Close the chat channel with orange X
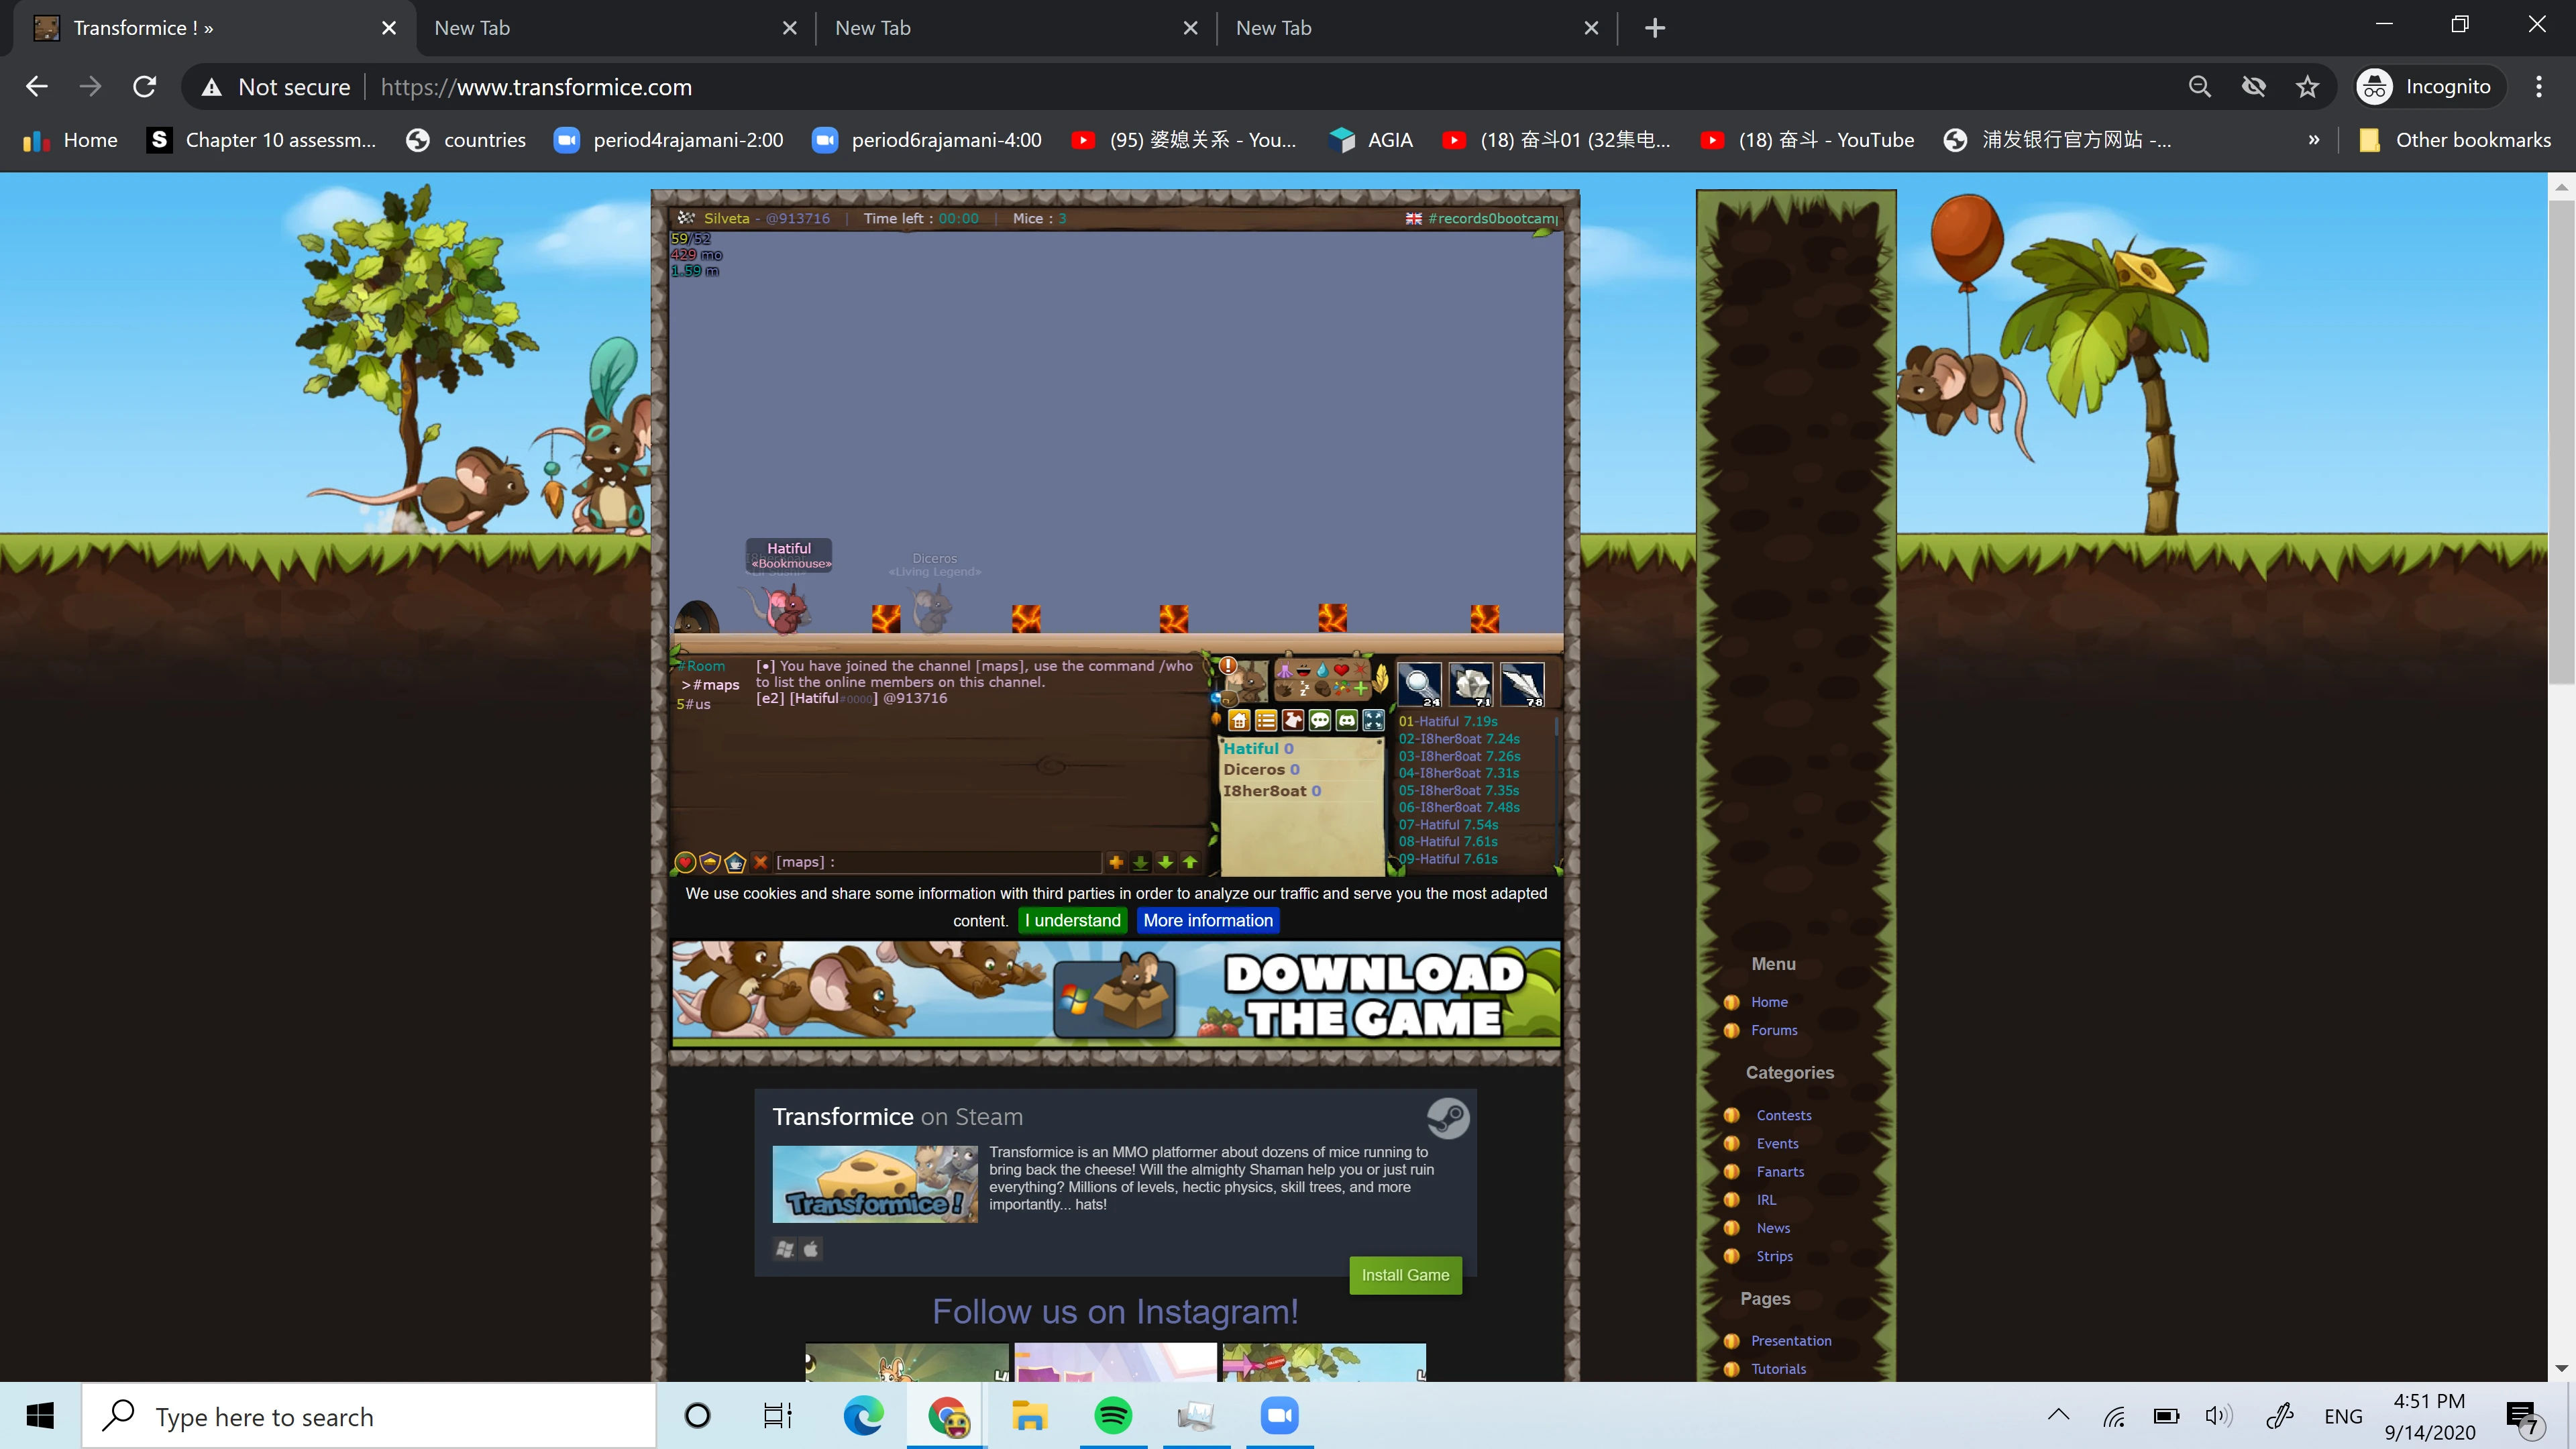 [x=760, y=862]
